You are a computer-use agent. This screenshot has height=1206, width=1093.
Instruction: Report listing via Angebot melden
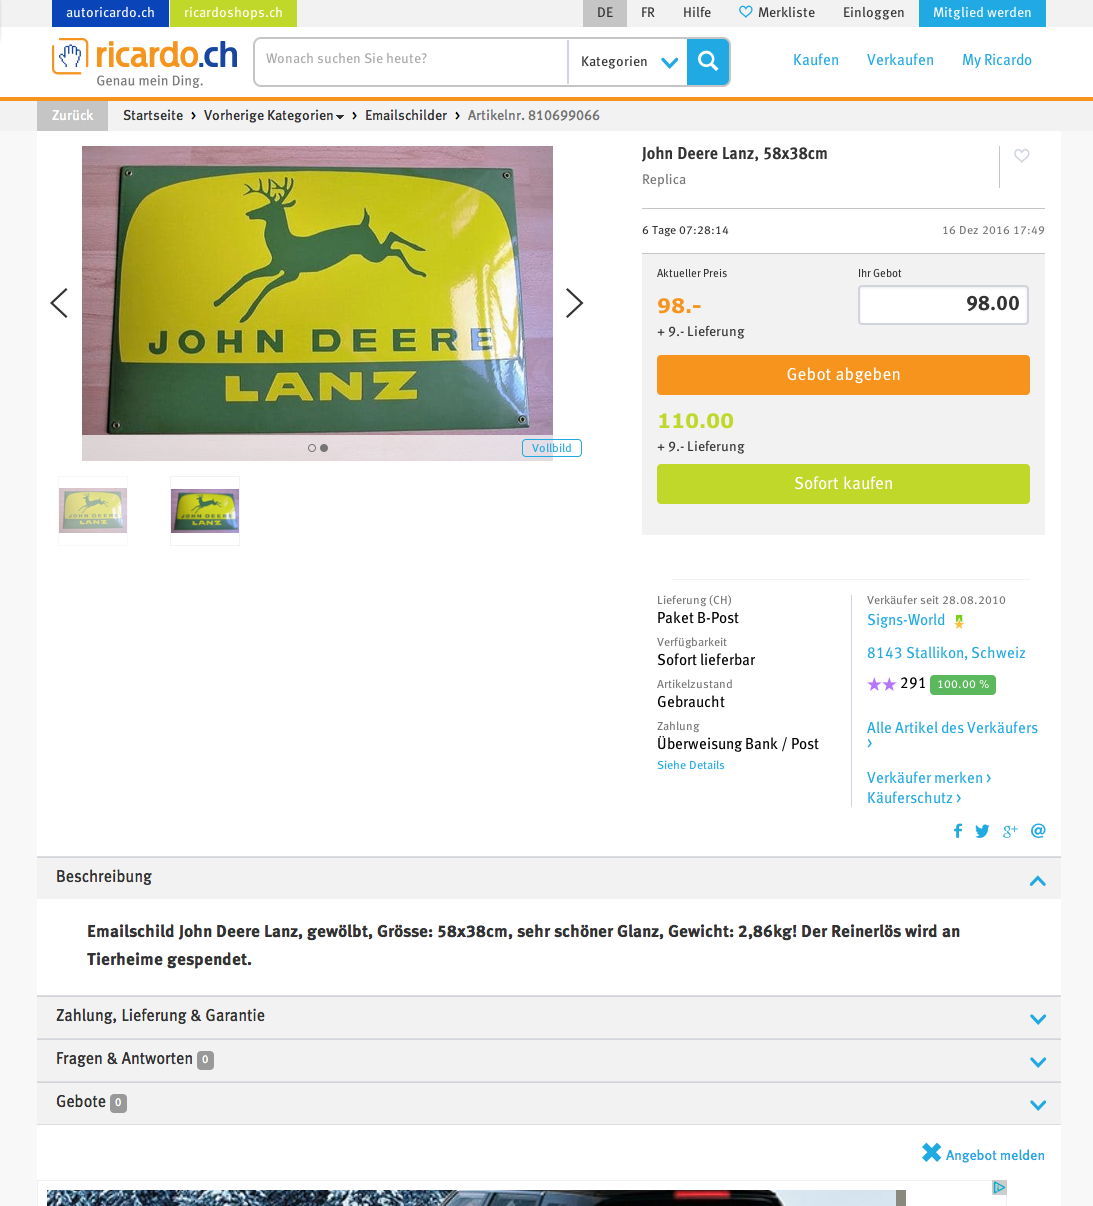click(x=983, y=1154)
